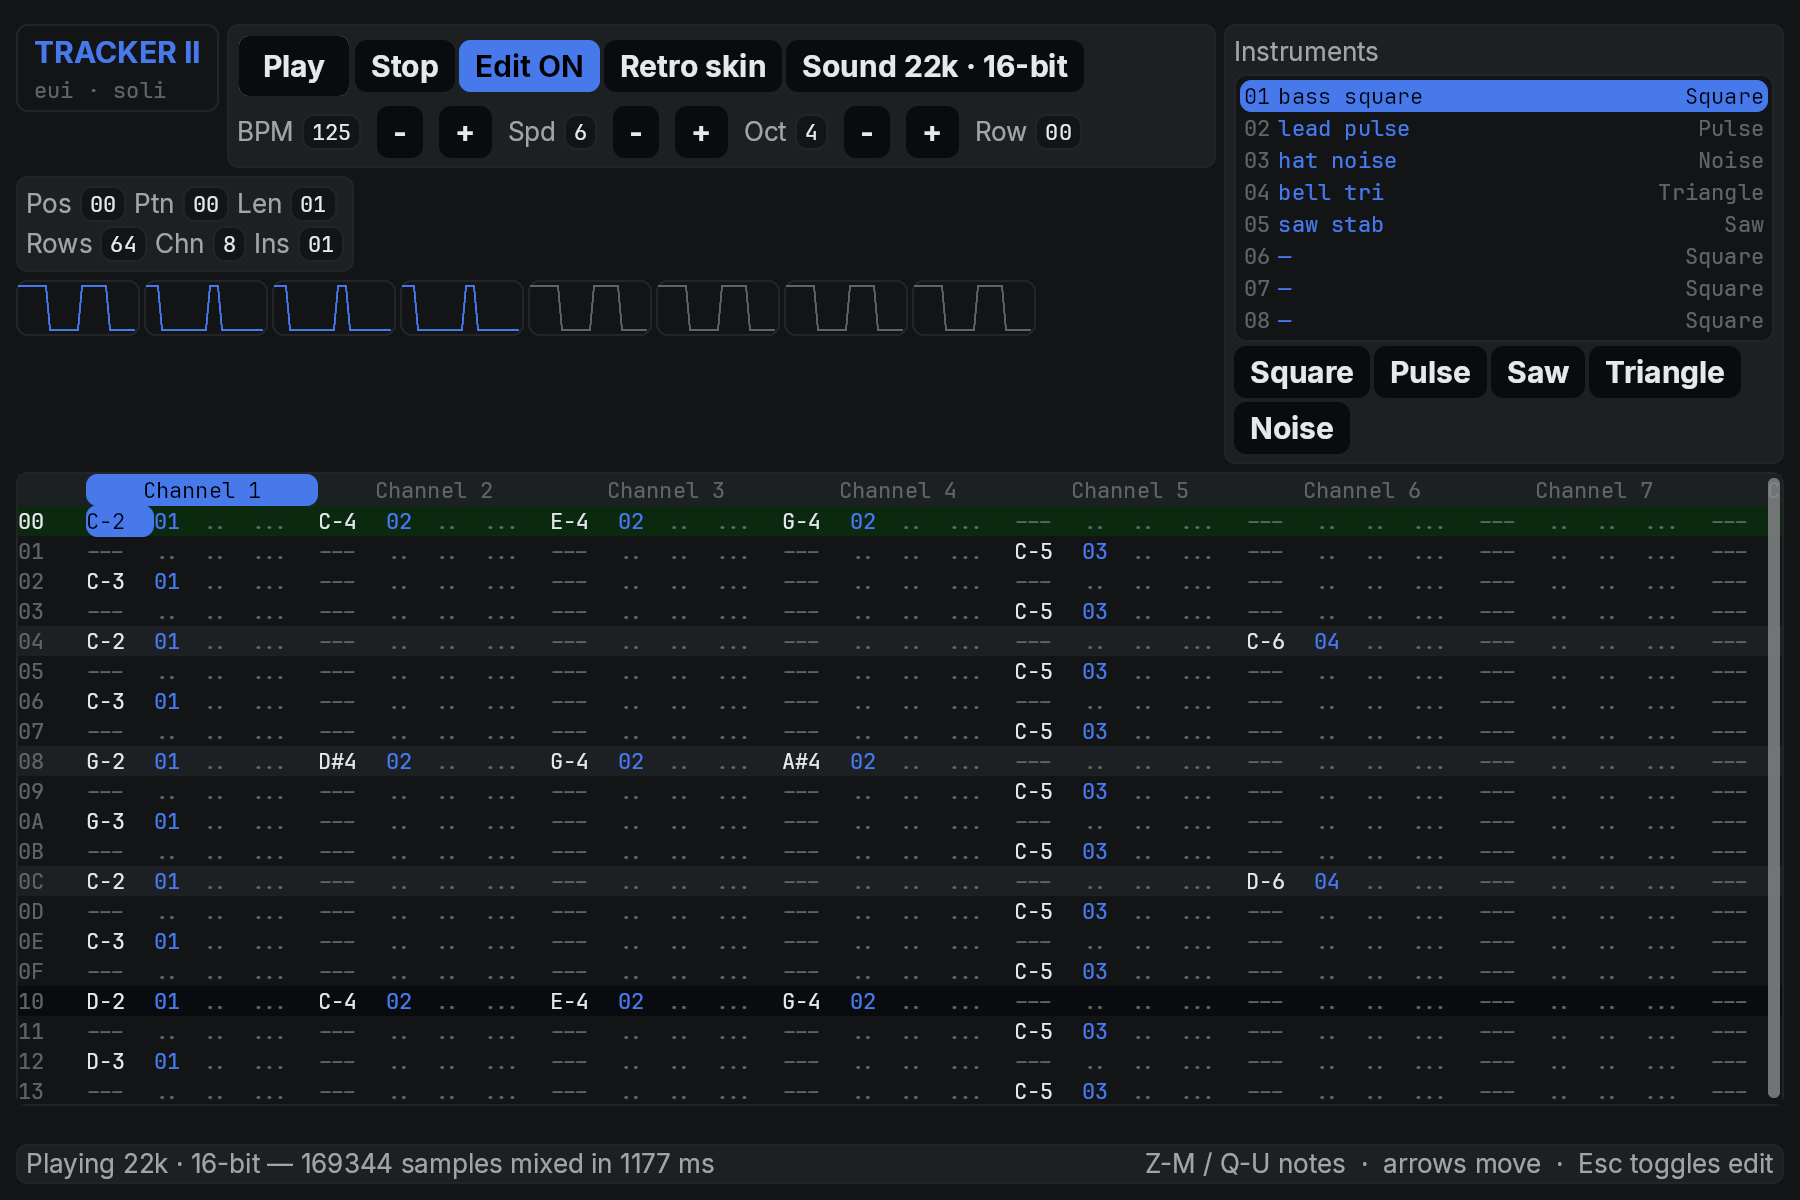Click the Ins value 01

pos(320,244)
